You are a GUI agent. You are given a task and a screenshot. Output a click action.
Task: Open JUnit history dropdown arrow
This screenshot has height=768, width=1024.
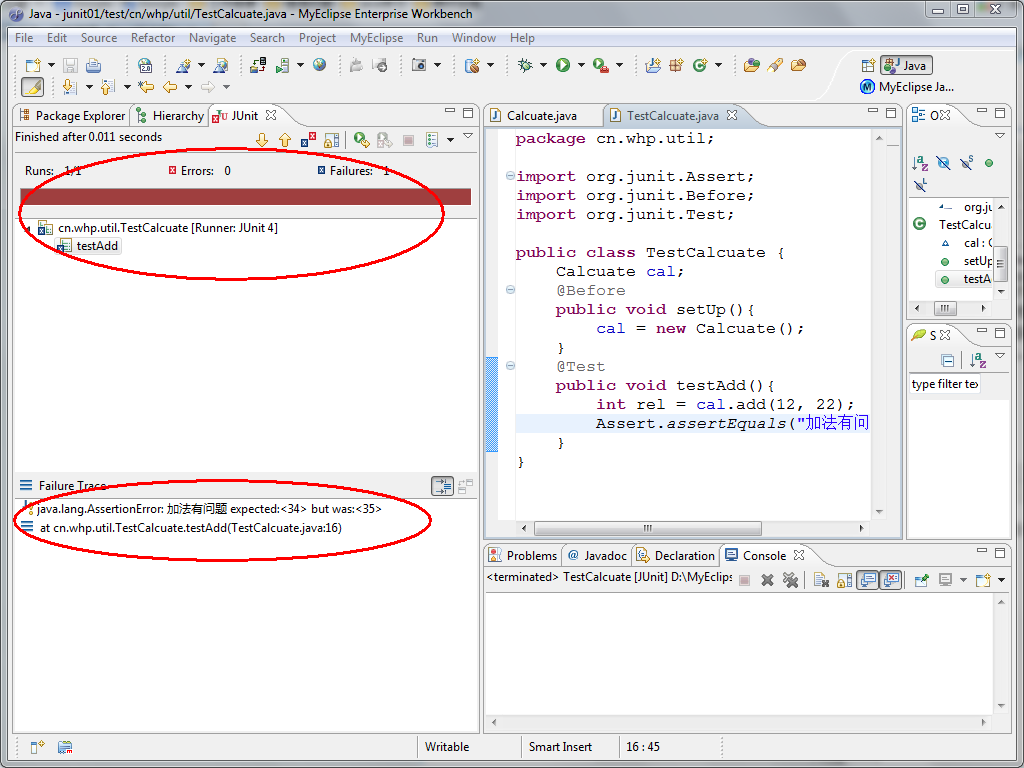click(450, 140)
